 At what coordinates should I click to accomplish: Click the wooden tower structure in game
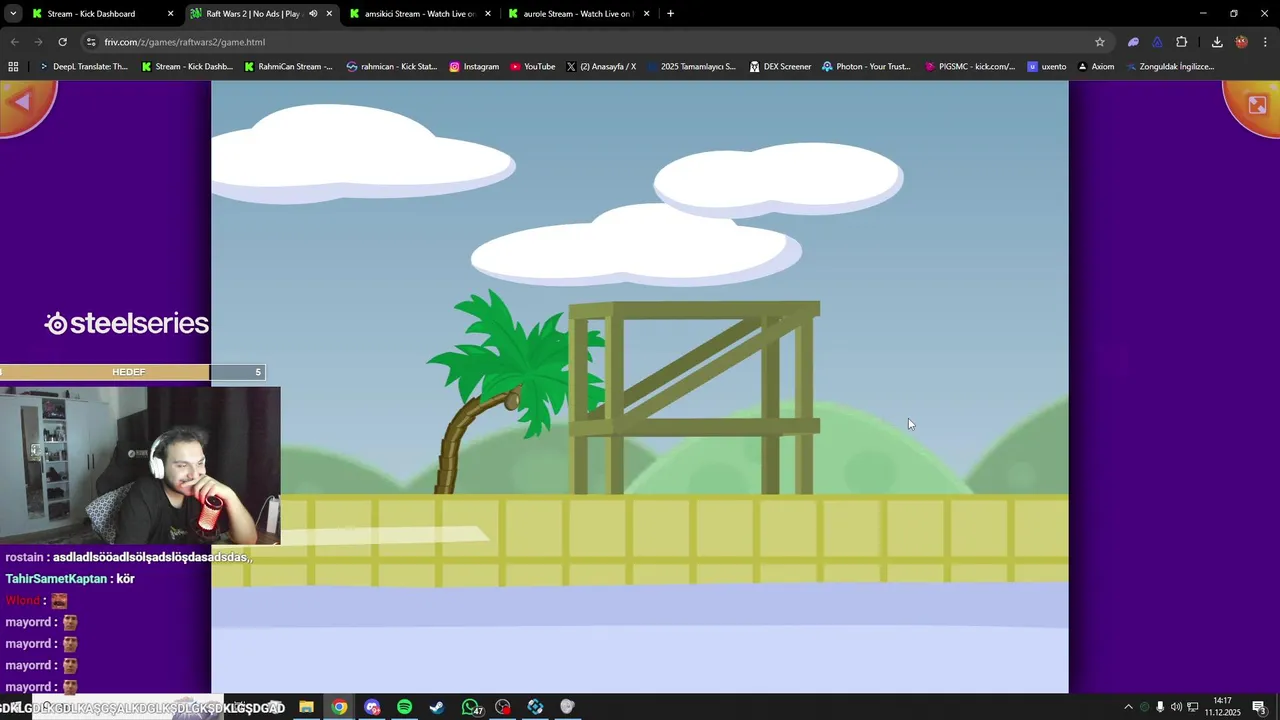(695, 398)
